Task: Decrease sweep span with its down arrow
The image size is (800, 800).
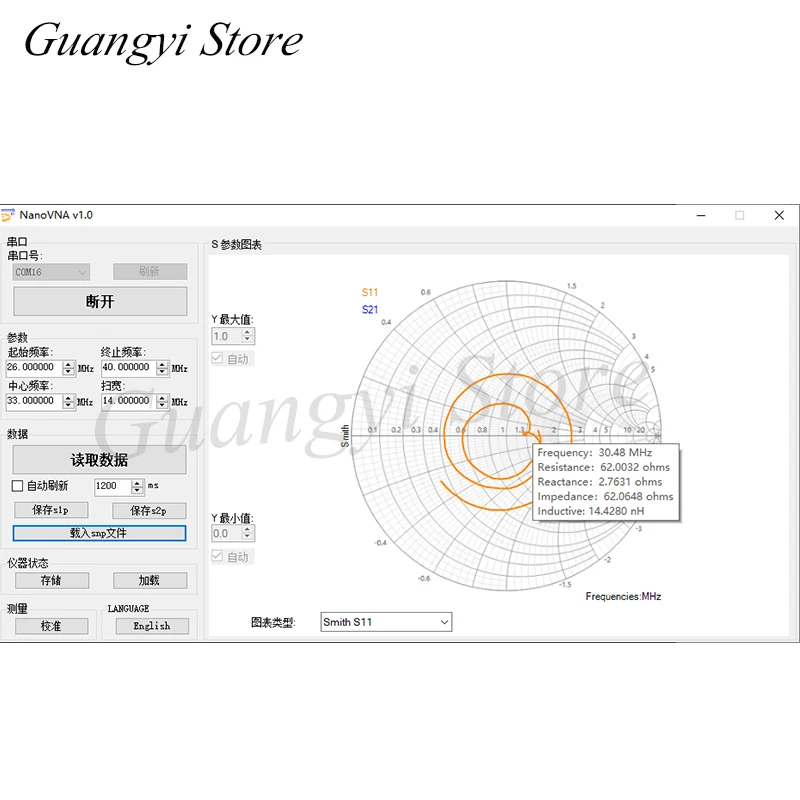Action: [162, 405]
